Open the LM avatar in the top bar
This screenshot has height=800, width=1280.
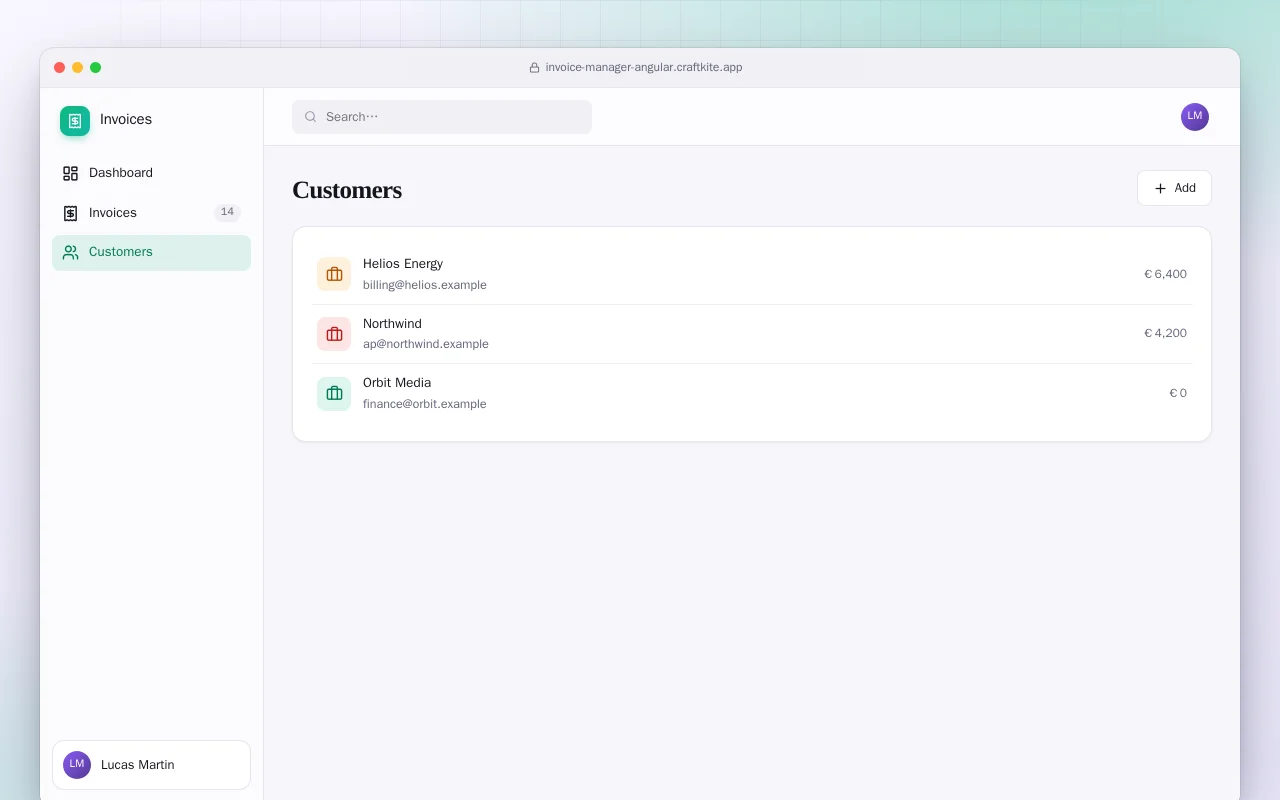(1195, 117)
